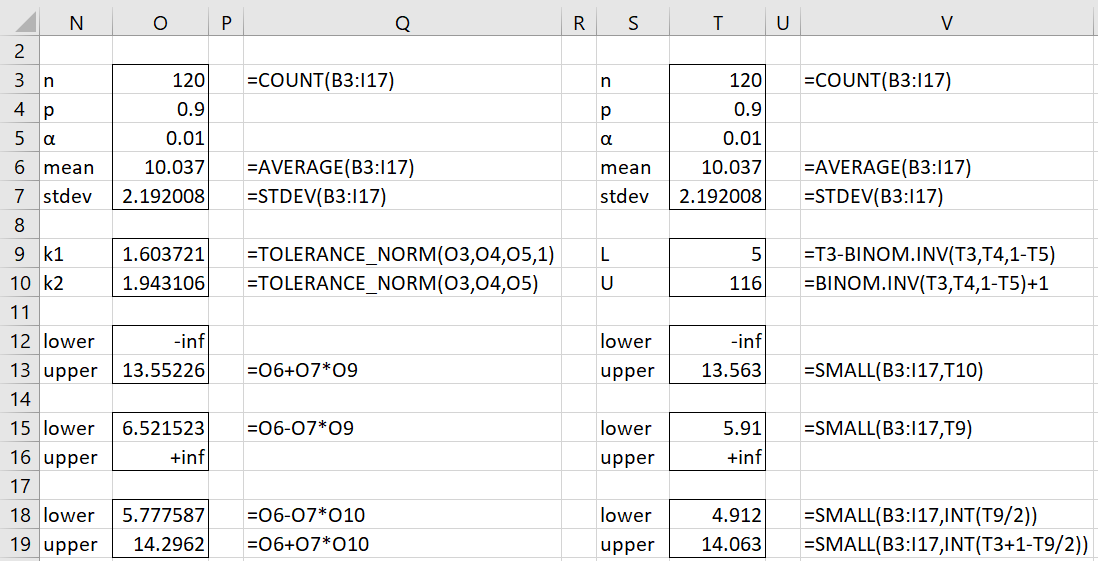Image resolution: width=1098 pixels, height=561 pixels.
Task: Click =SMALL(B3:I17,T10) formula text
Action: (x=894, y=371)
